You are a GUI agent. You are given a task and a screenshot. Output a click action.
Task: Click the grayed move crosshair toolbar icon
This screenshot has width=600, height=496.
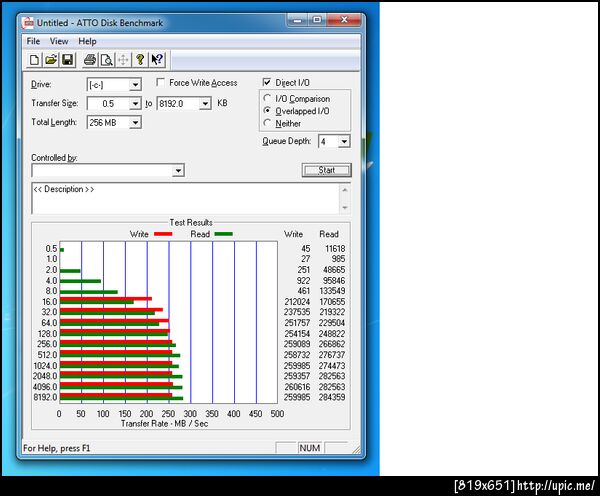pos(123,60)
